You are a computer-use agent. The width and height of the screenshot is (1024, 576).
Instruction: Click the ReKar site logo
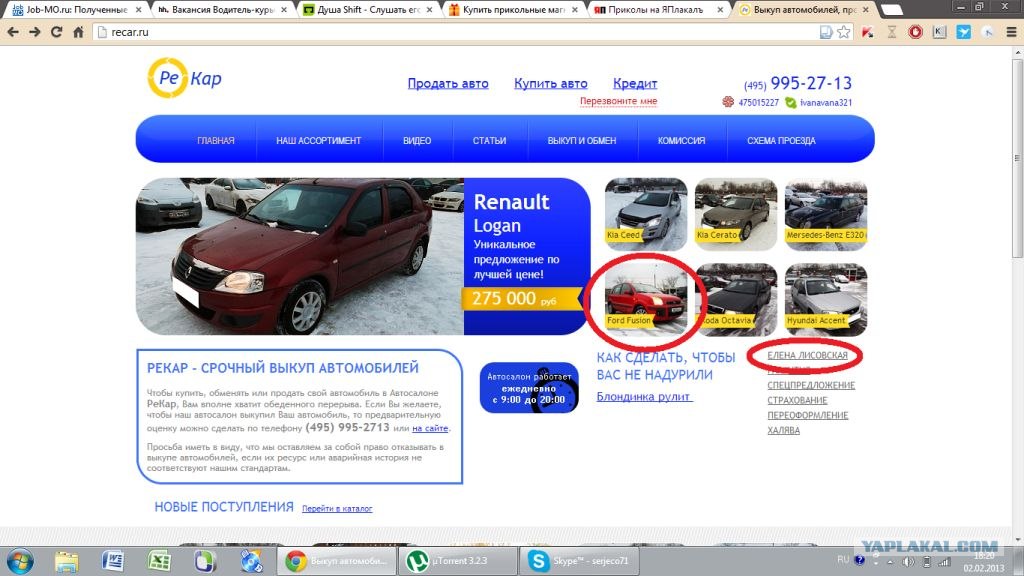(x=185, y=78)
